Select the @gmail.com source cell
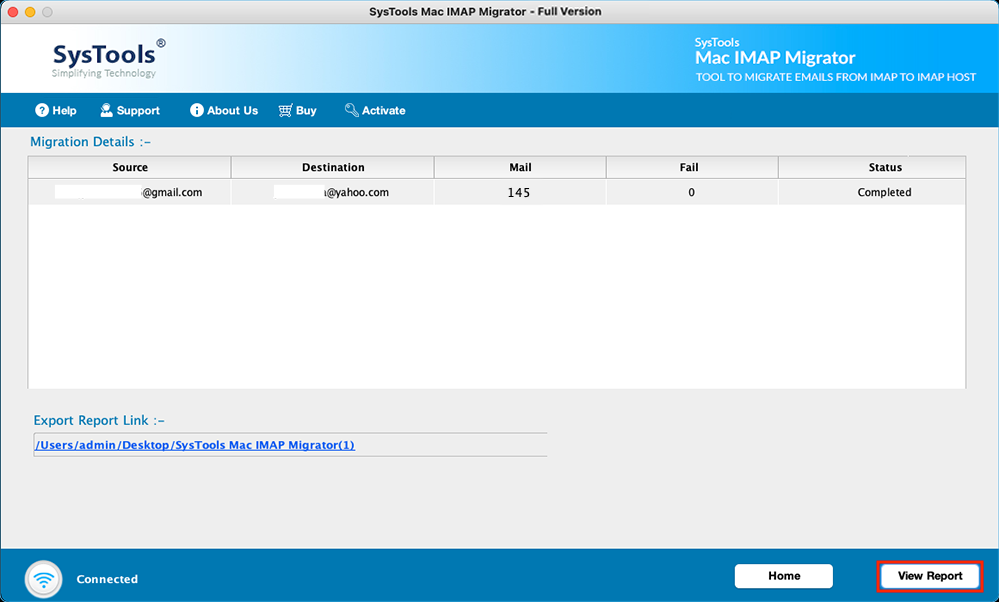The image size is (999, 602). [x=130, y=192]
